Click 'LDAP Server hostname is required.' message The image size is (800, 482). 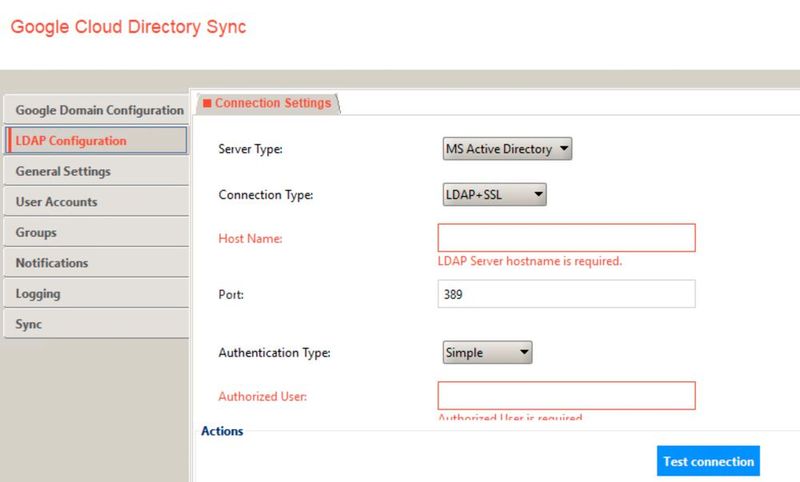(530, 261)
